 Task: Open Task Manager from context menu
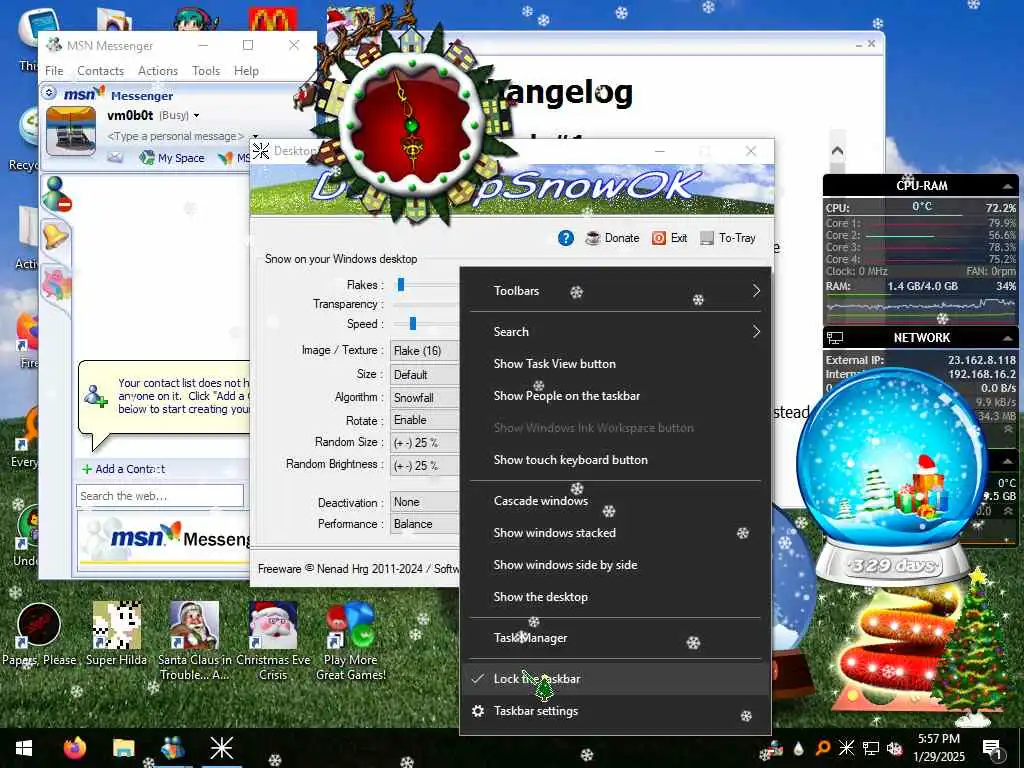click(615, 638)
